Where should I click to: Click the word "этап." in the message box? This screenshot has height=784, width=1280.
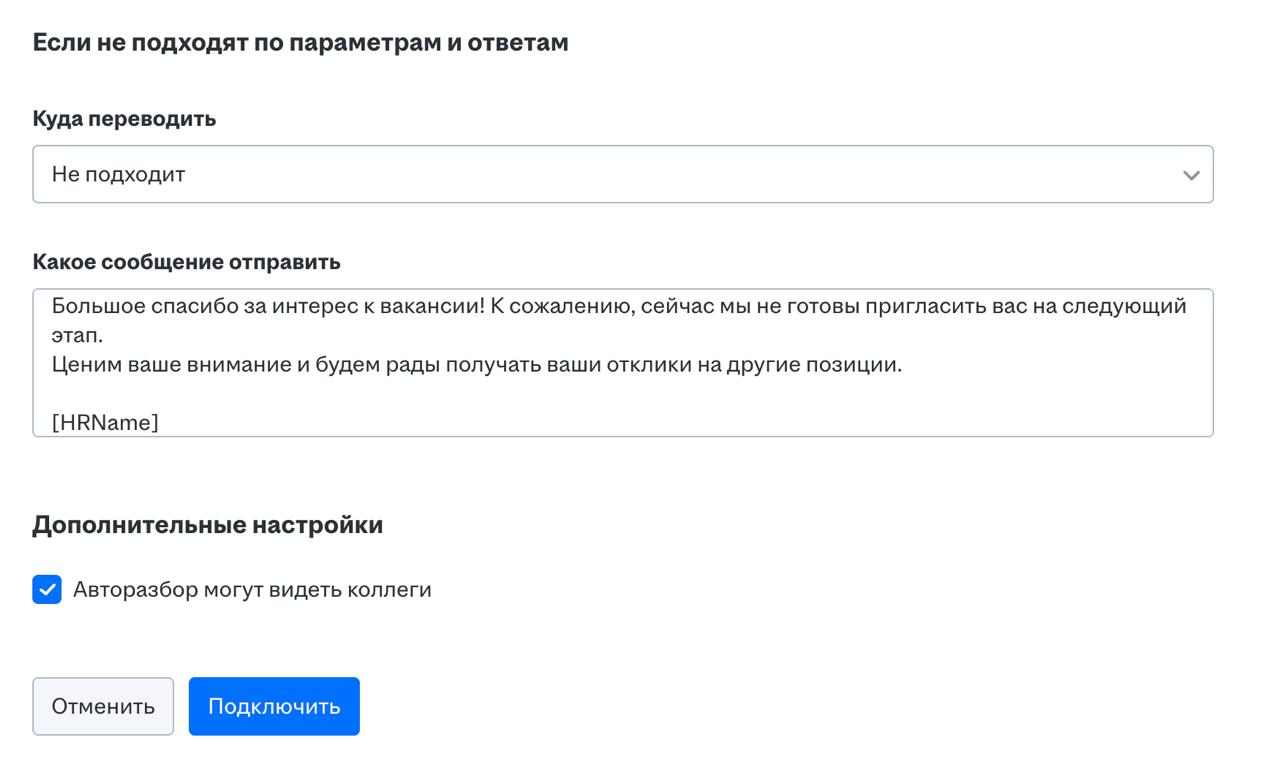[77, 336]
